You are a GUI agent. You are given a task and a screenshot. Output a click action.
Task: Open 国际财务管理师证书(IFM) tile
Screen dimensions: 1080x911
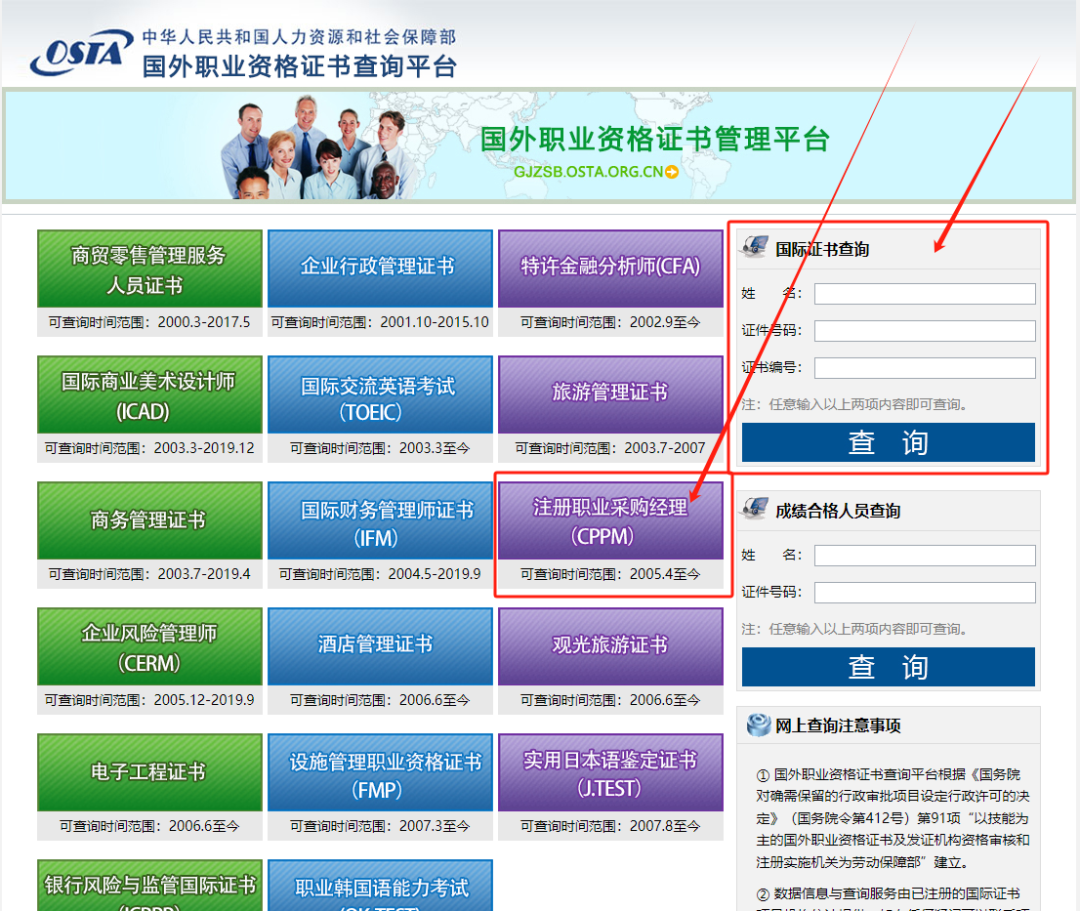(380, 521)
